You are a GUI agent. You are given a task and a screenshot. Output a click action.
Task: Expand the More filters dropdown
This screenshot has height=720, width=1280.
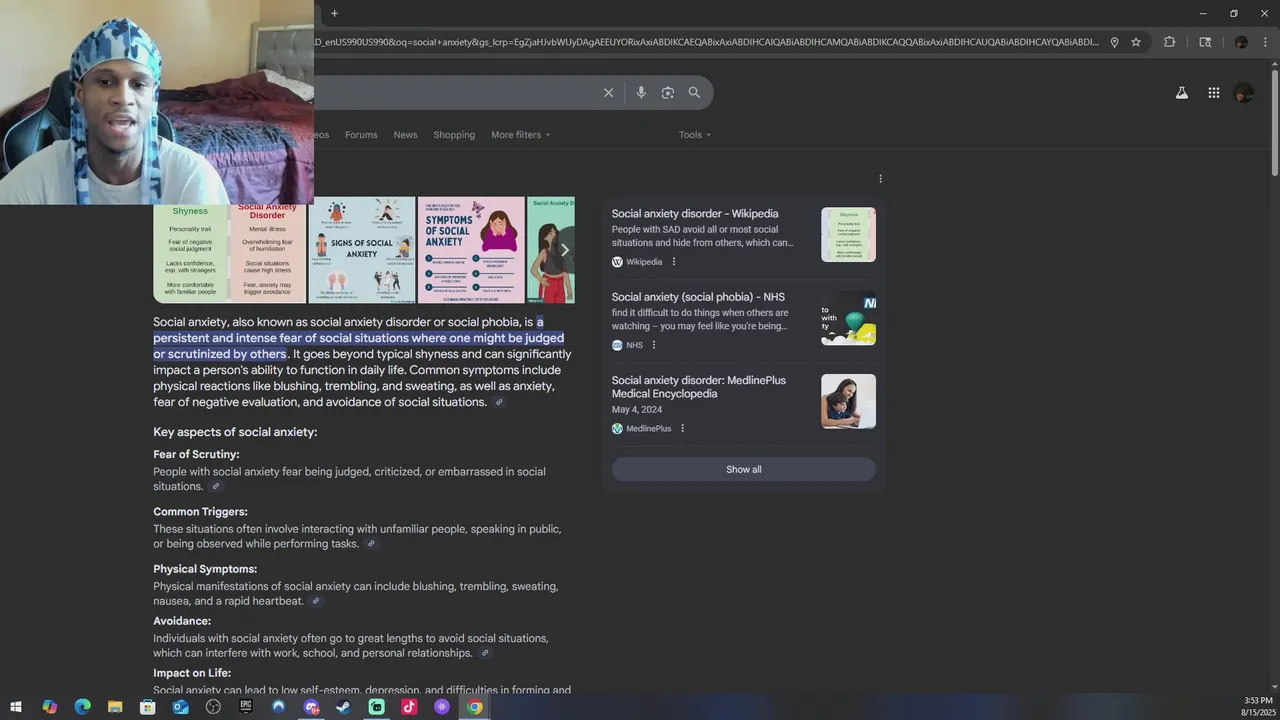pyautogui.click(x=520, y=135)
